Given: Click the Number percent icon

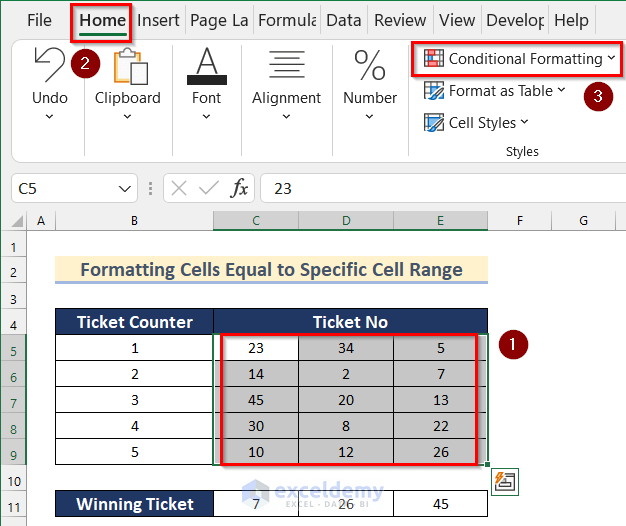Looking at the screenshot, I should pyautogui.click(x=370, y=67).
